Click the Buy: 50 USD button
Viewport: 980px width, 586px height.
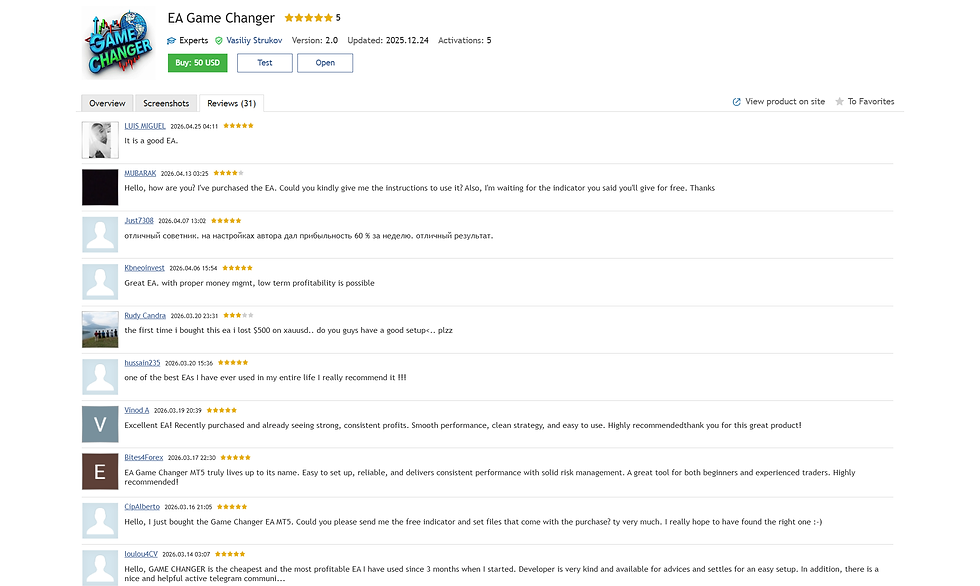pyautogui.click(x=198, y=63)
